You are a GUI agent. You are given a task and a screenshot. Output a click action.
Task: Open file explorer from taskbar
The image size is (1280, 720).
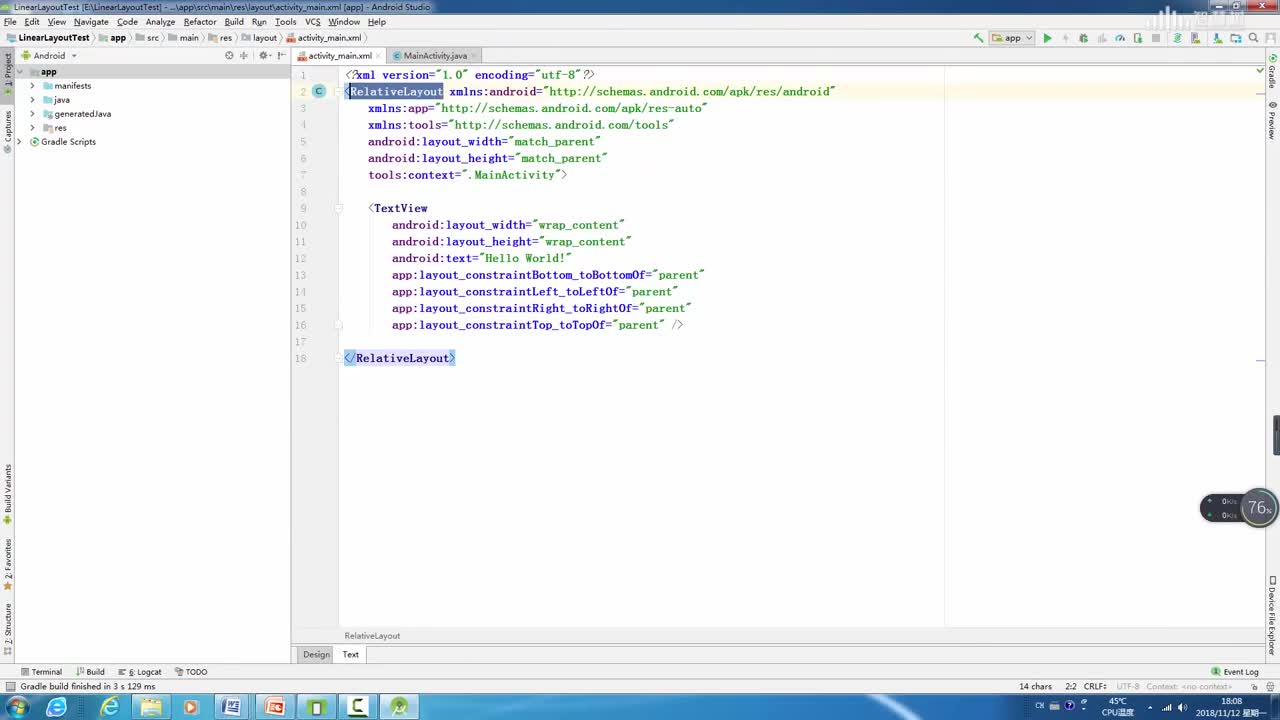150,707
